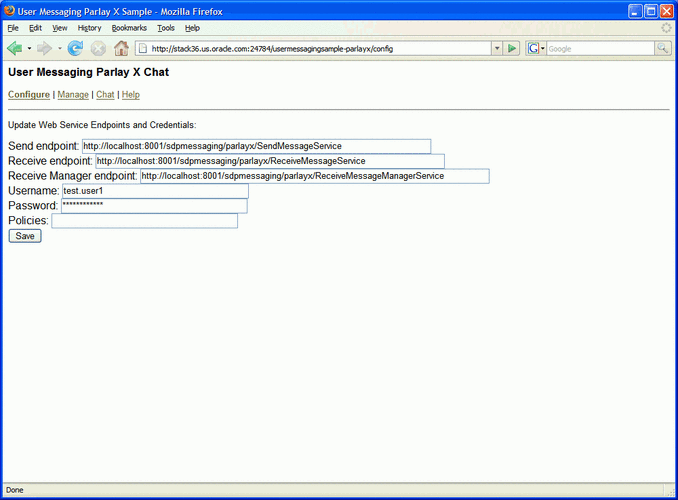Open the Tools menu

coord(166,28)
